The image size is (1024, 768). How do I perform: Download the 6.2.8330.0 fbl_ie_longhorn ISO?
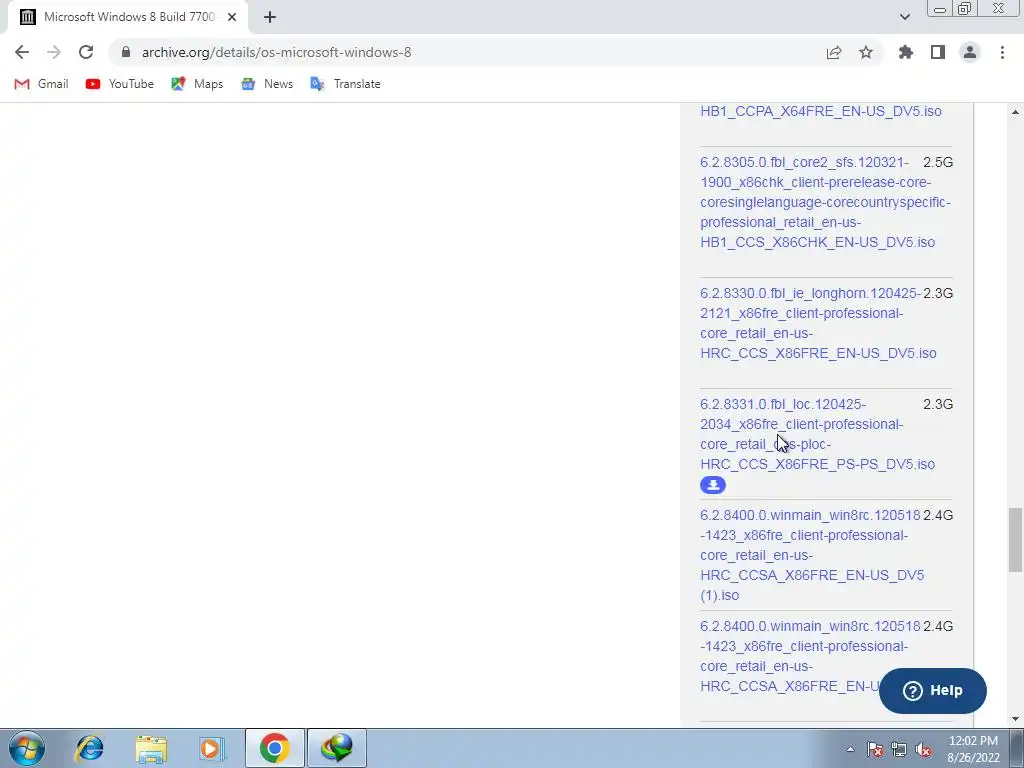818,323
